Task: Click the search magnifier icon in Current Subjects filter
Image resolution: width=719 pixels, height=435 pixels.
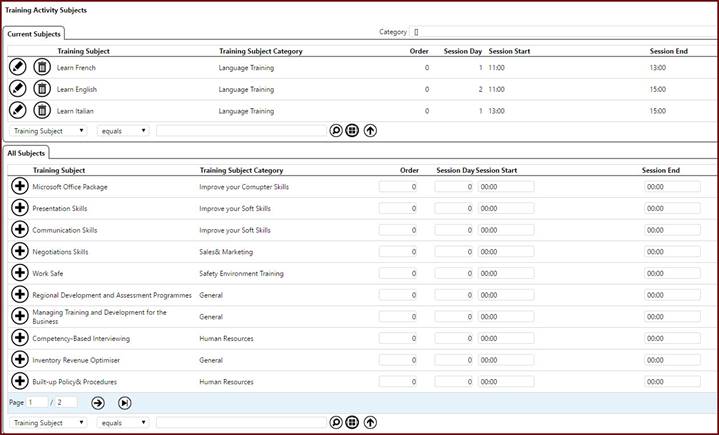Action: [x=336, y=130]
